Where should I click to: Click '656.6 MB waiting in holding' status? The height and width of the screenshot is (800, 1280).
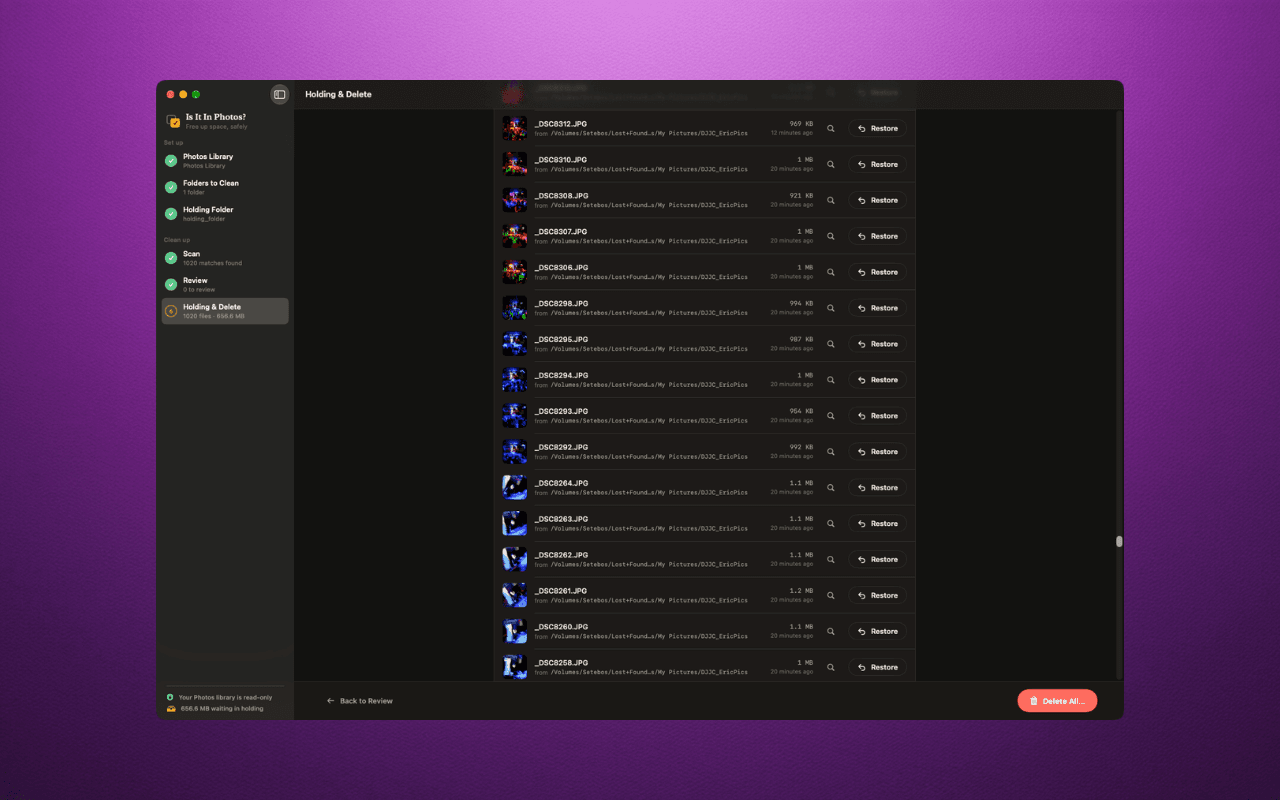222,708
